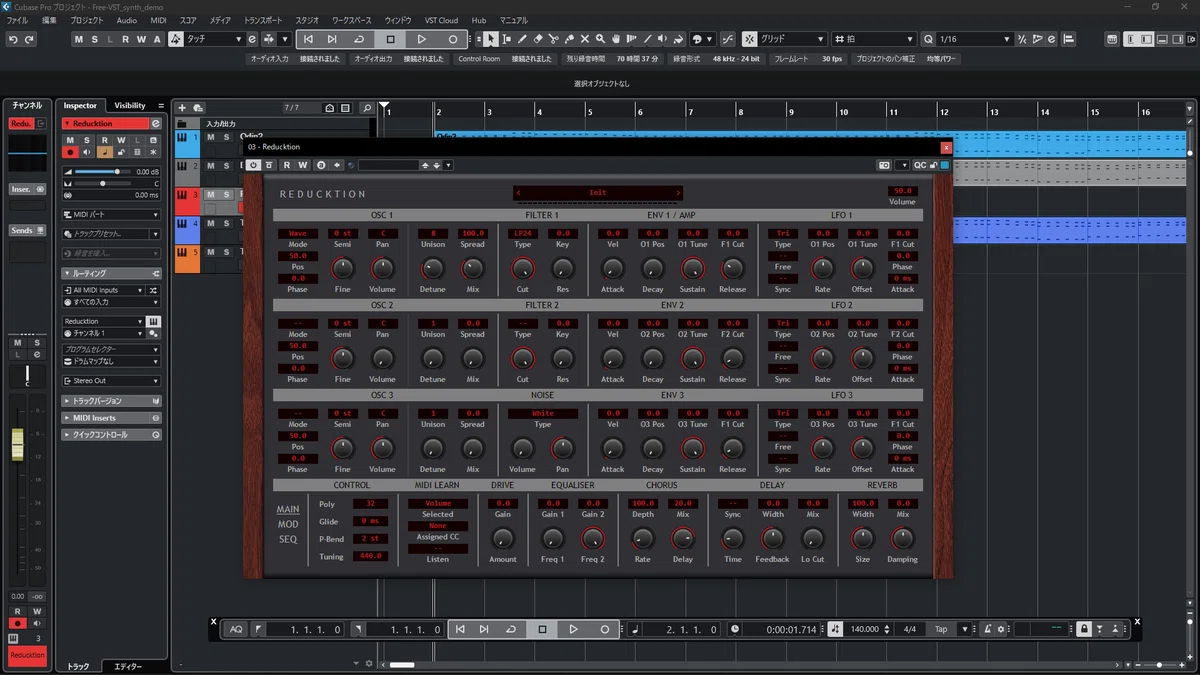
Task: Click MOD page link in Reducktion
Action: point(288,524)
